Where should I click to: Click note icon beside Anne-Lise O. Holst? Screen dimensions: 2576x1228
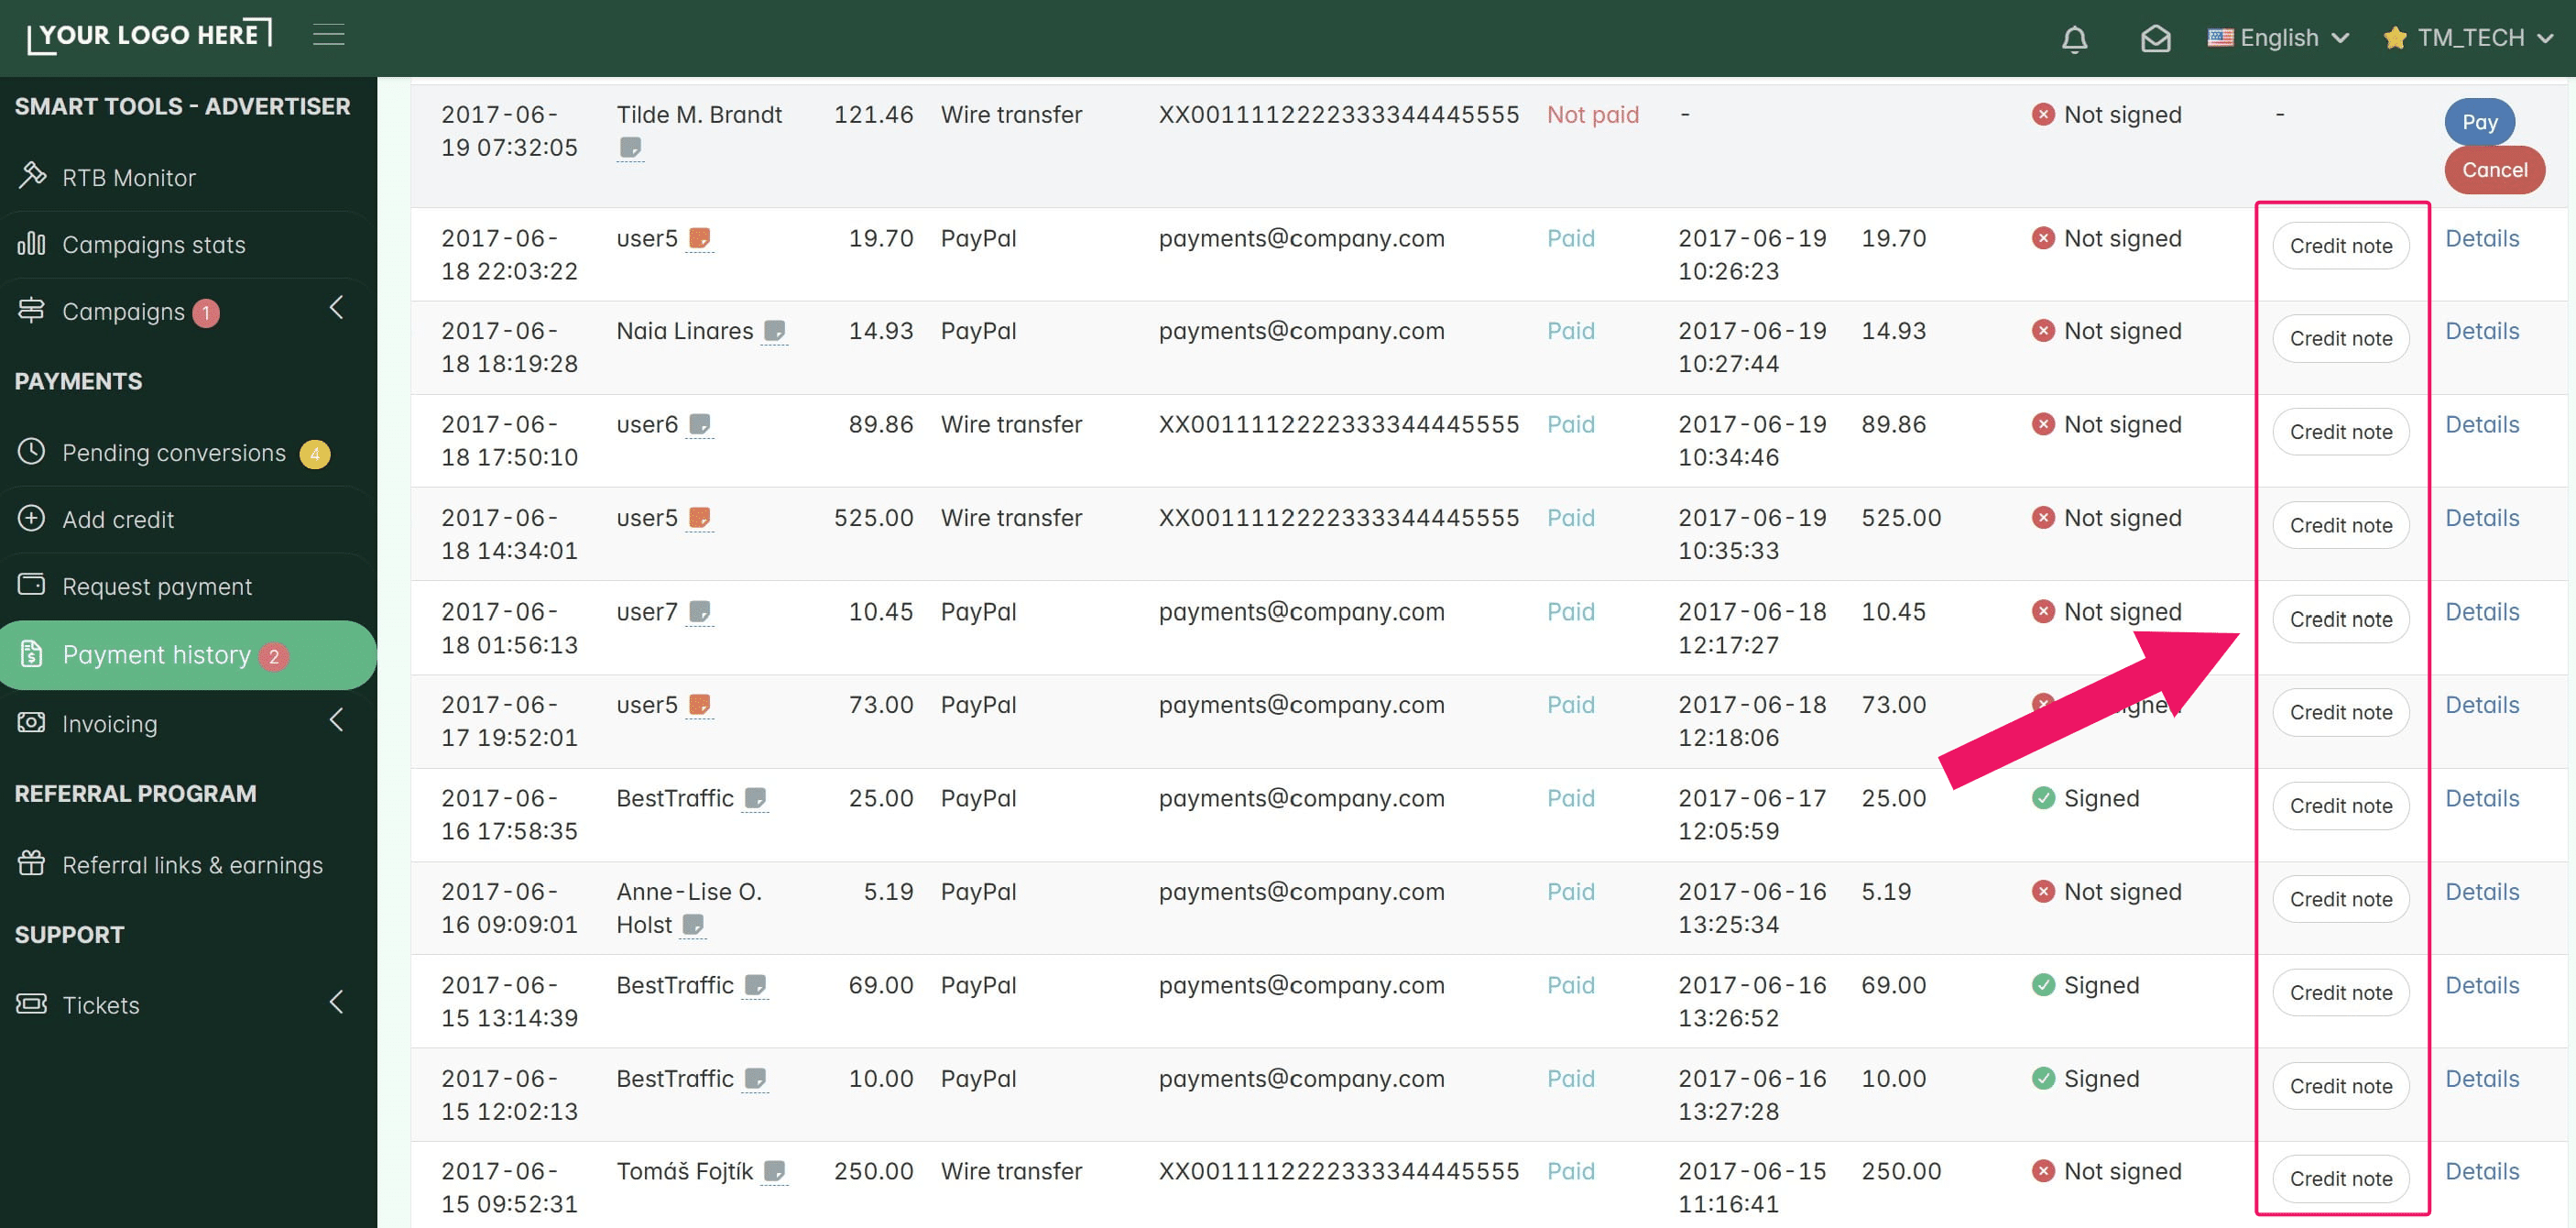coord(693,925)
